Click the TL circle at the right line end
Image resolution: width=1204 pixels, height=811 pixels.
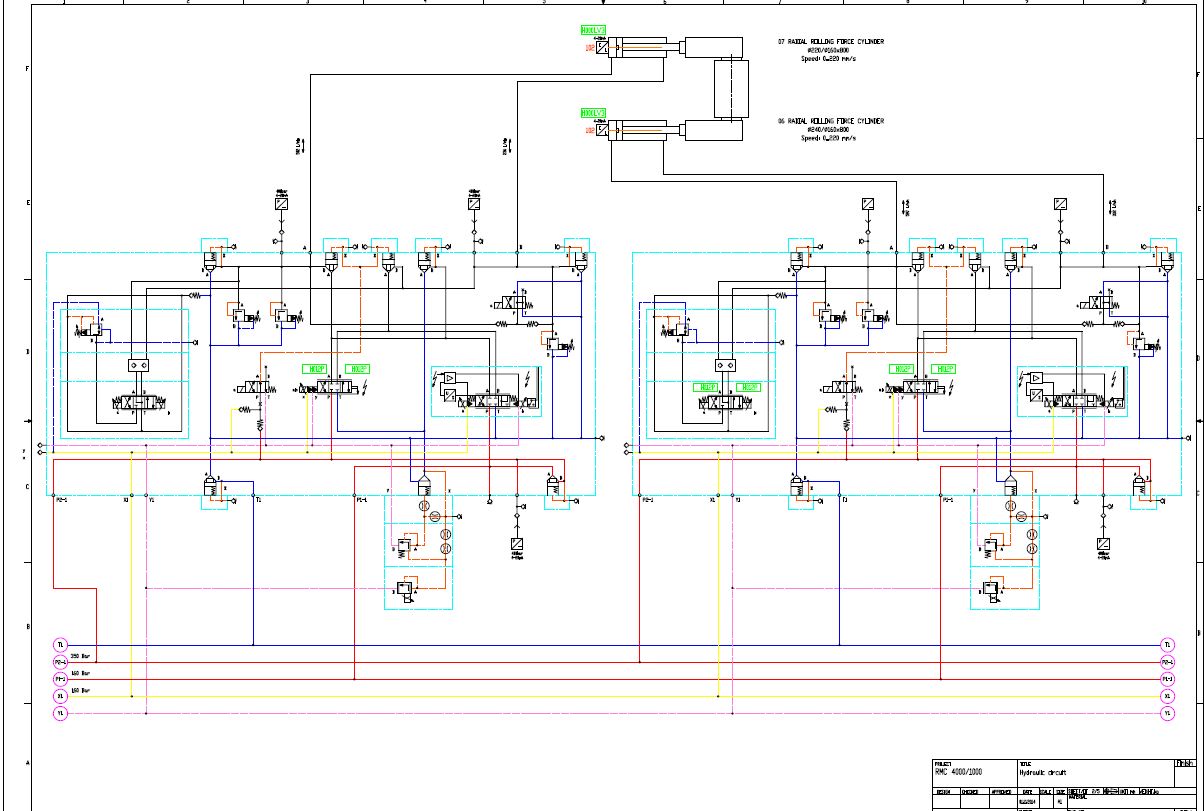point(1167,645)
